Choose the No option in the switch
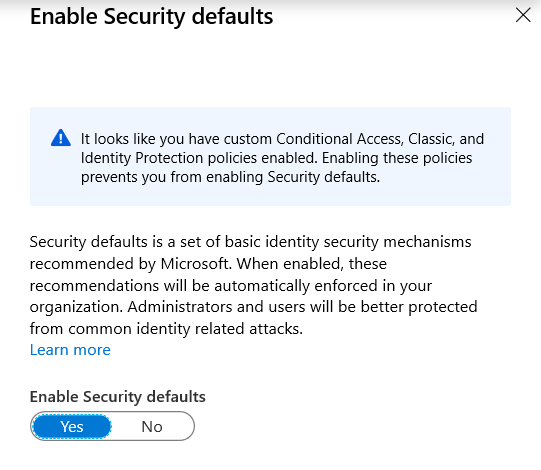 [152, 427]
